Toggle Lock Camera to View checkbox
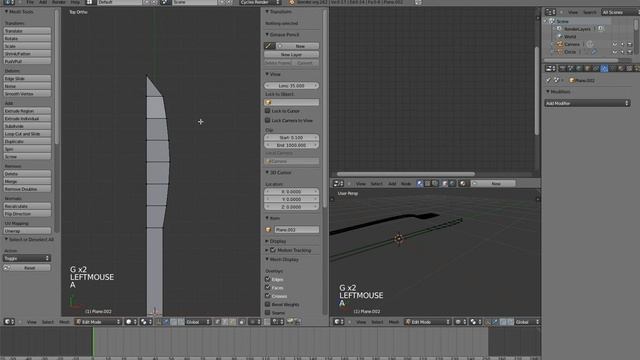The height and width of the screenshot is (360, 640). click(268, 120)
